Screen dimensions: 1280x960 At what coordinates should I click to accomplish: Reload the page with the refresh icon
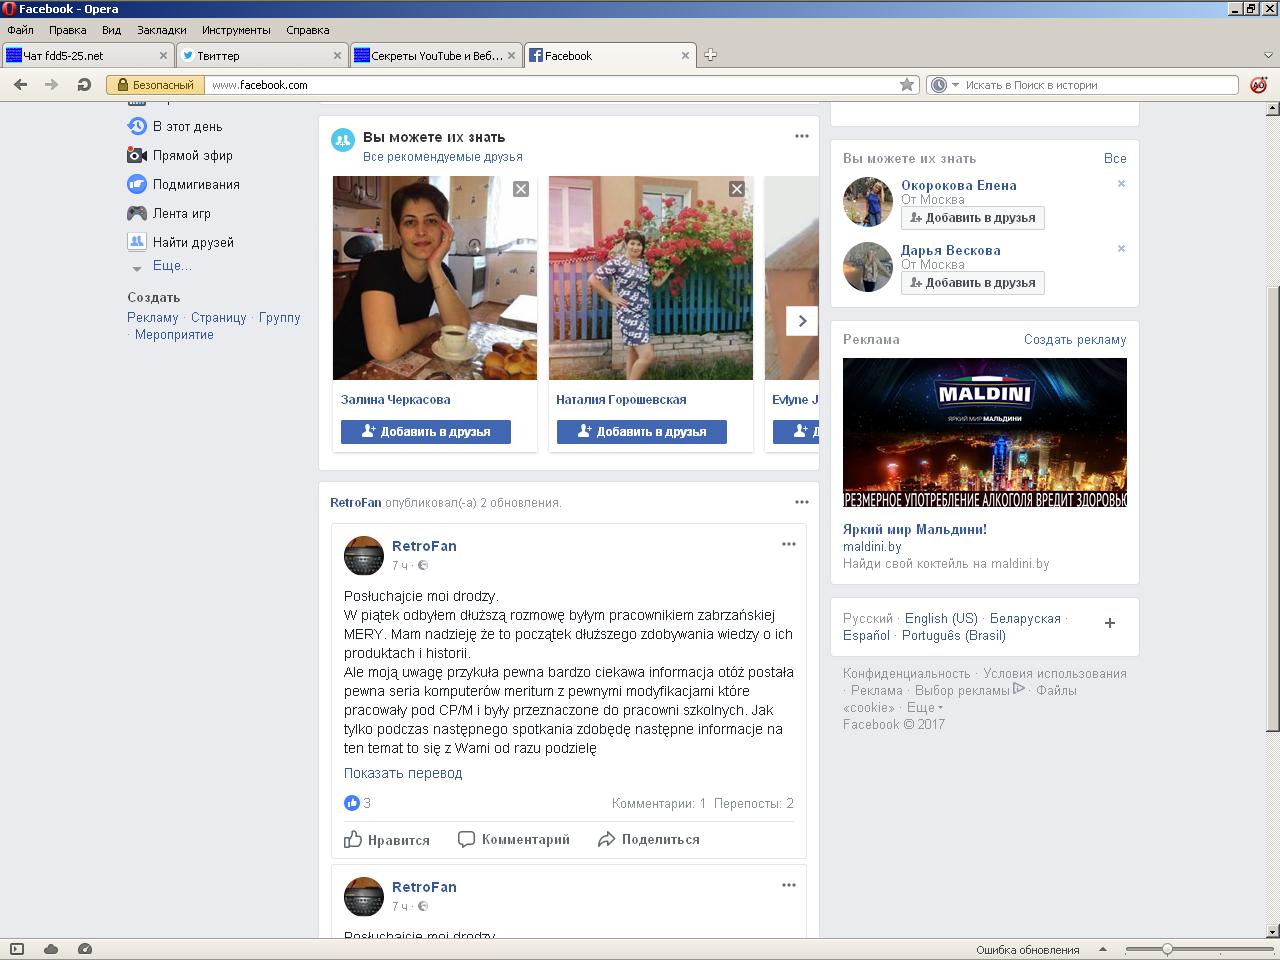point(84,85)
